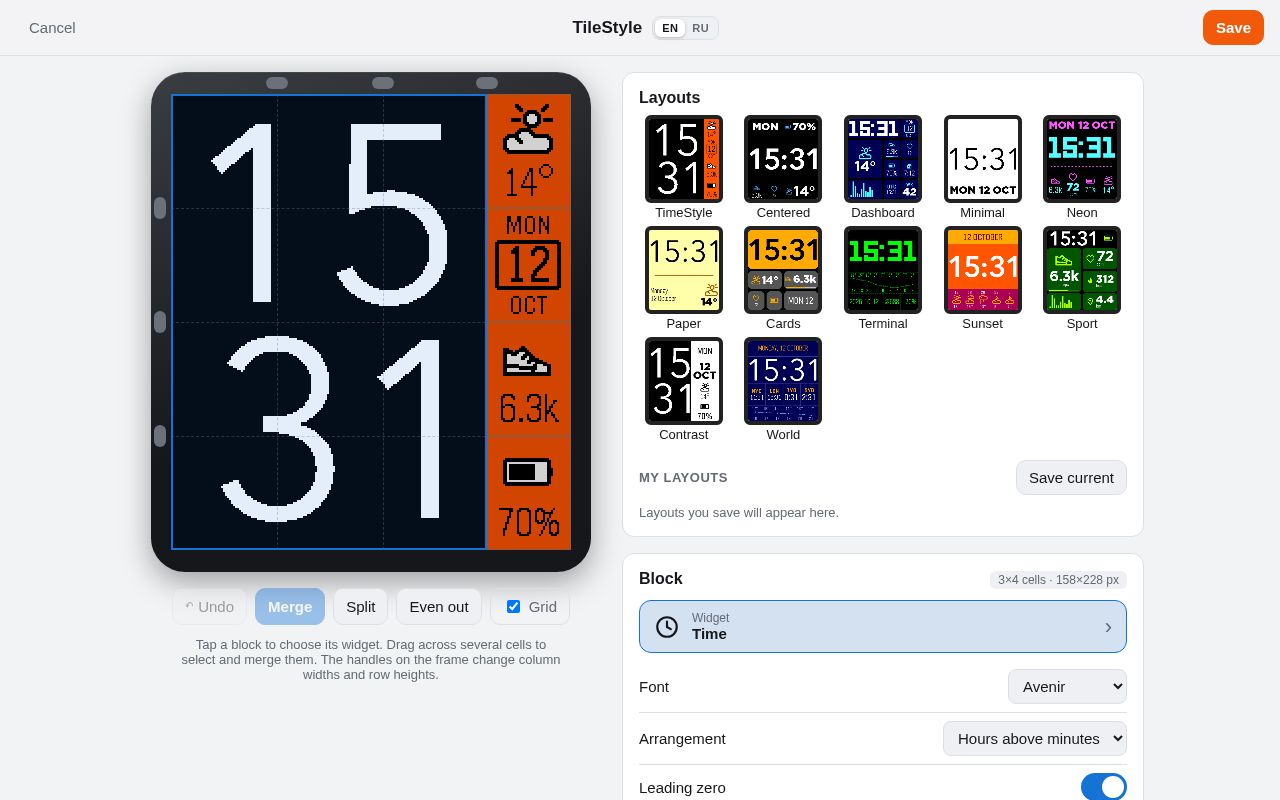Split the selected block
The image size is (1280, 800).
(x=361, y=607)
